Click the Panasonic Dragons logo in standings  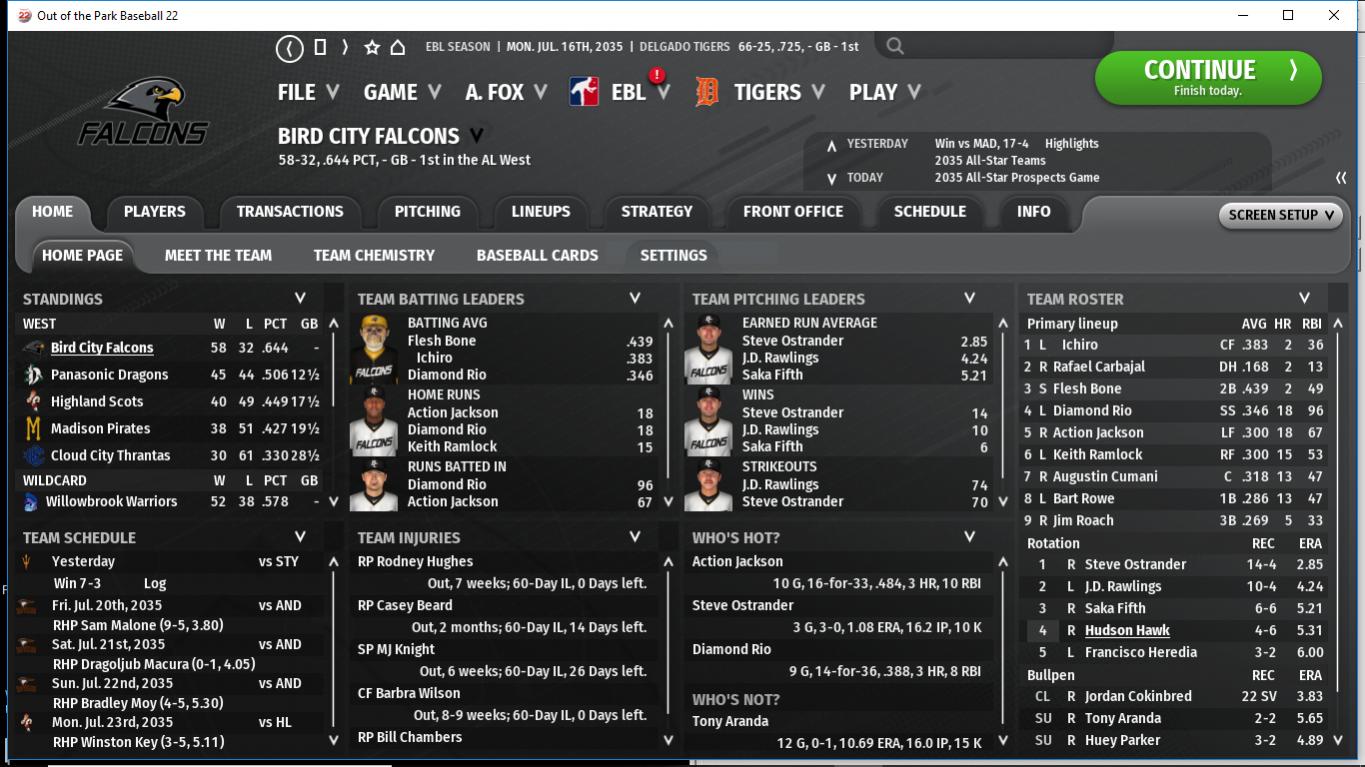coord(33,375)
